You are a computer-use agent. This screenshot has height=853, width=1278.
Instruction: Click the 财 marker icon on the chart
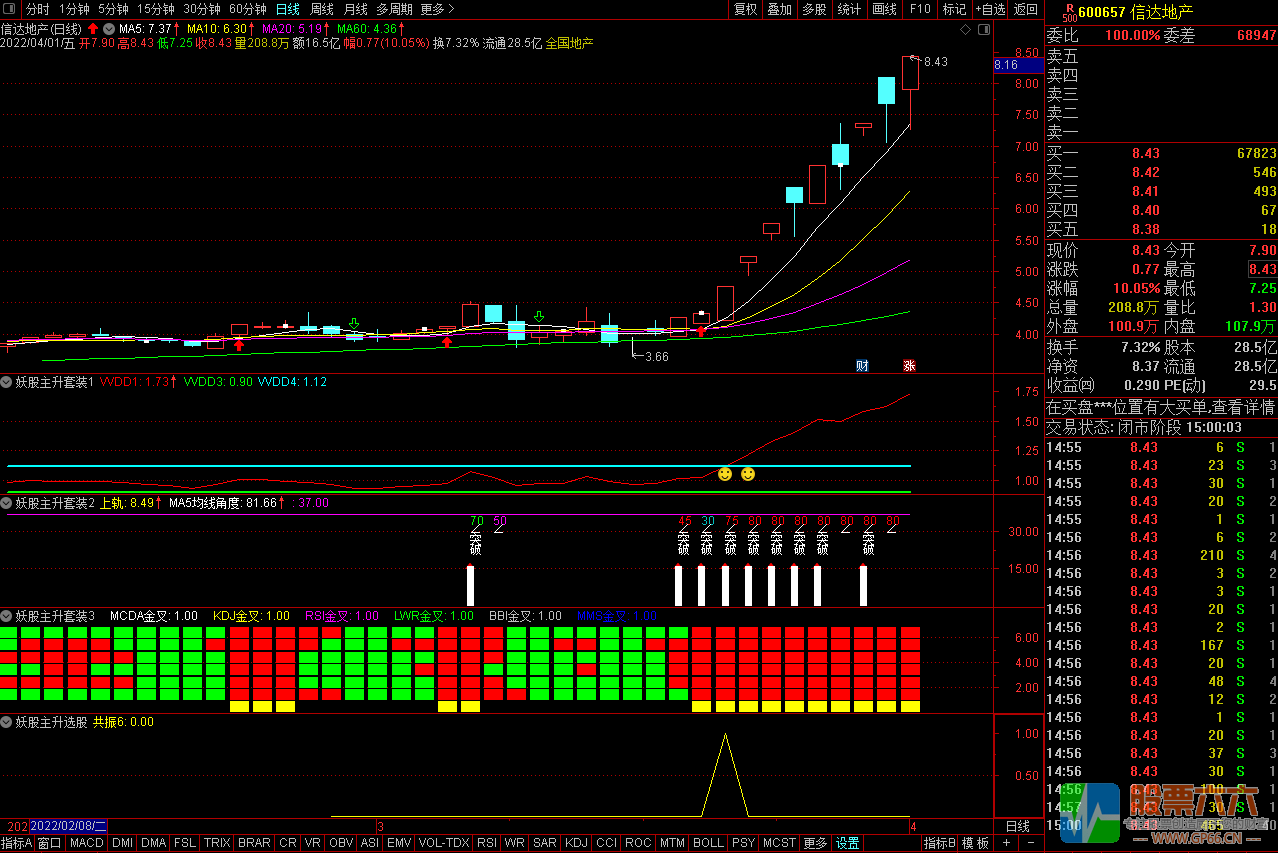(862, 365)
